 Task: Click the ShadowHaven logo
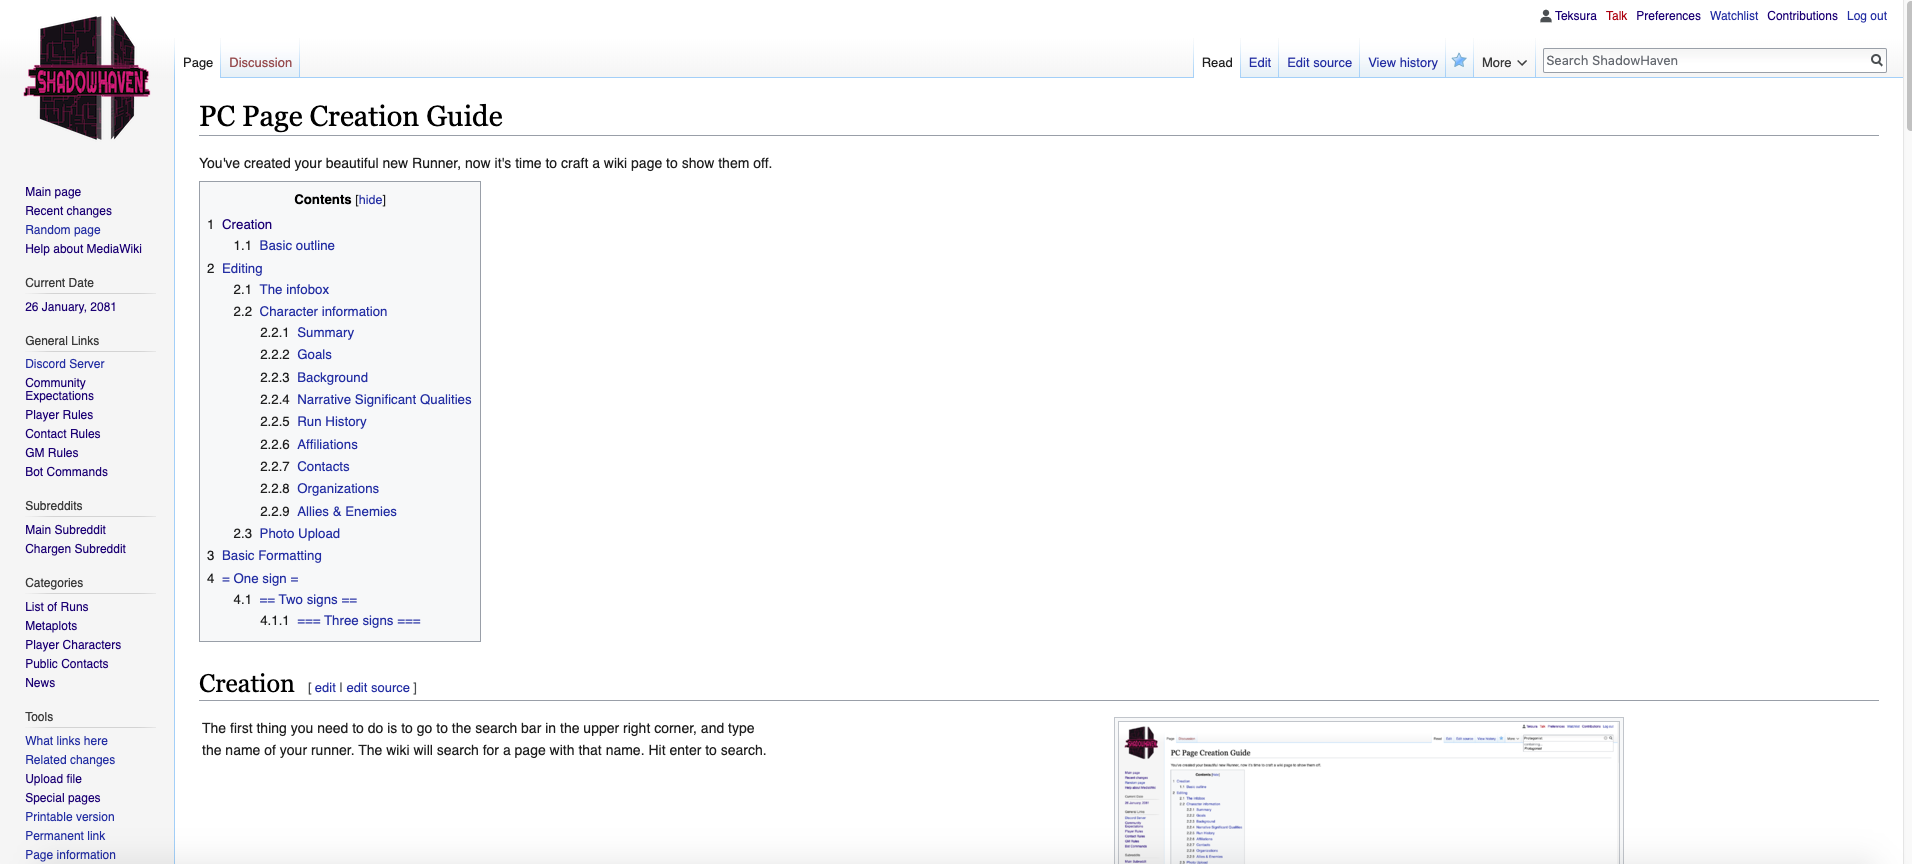tap(87, 78)
